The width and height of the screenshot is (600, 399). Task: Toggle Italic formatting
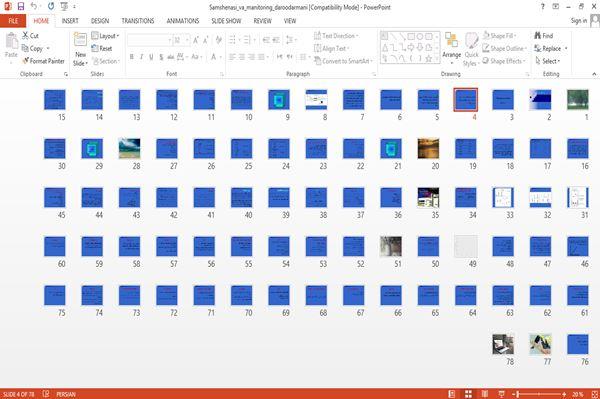tap(142, 57)
